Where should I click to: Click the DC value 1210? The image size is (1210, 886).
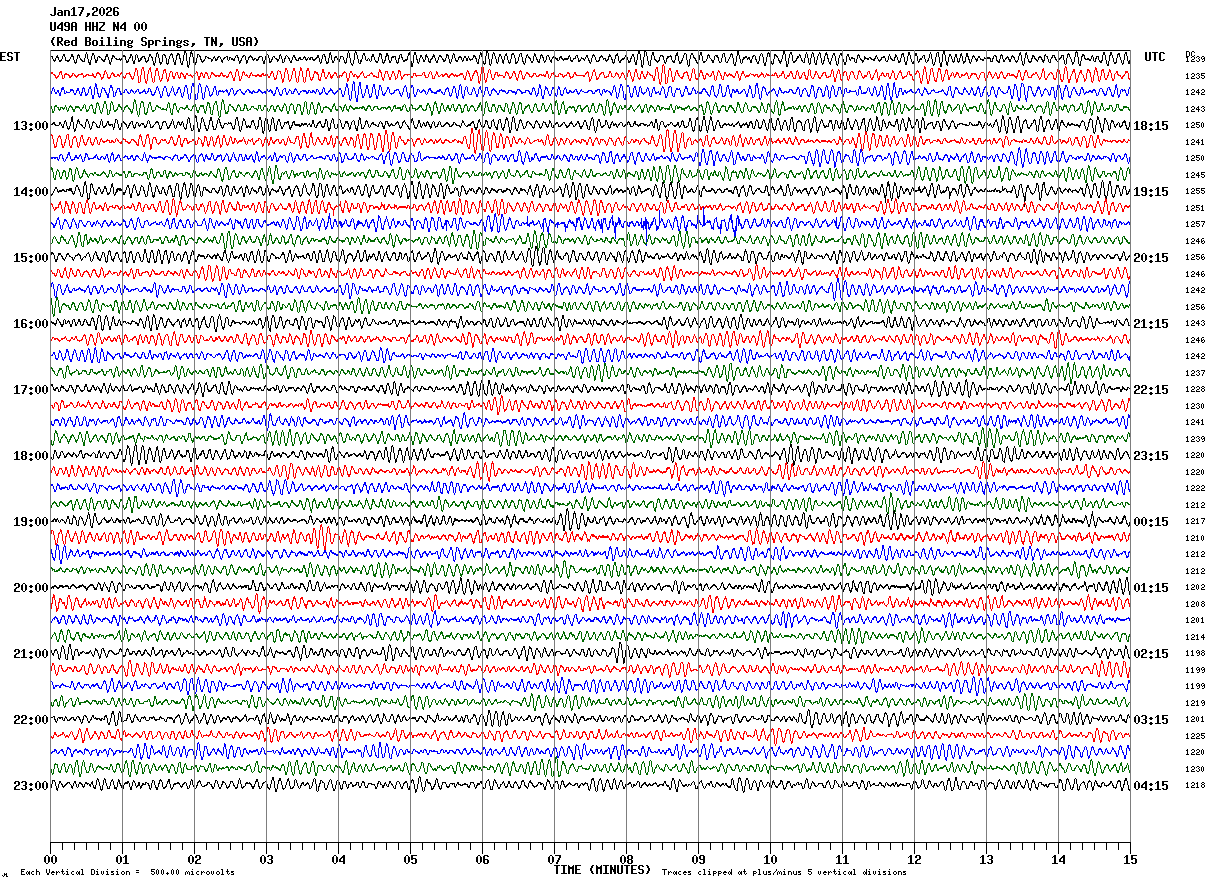click(1195, 538)
